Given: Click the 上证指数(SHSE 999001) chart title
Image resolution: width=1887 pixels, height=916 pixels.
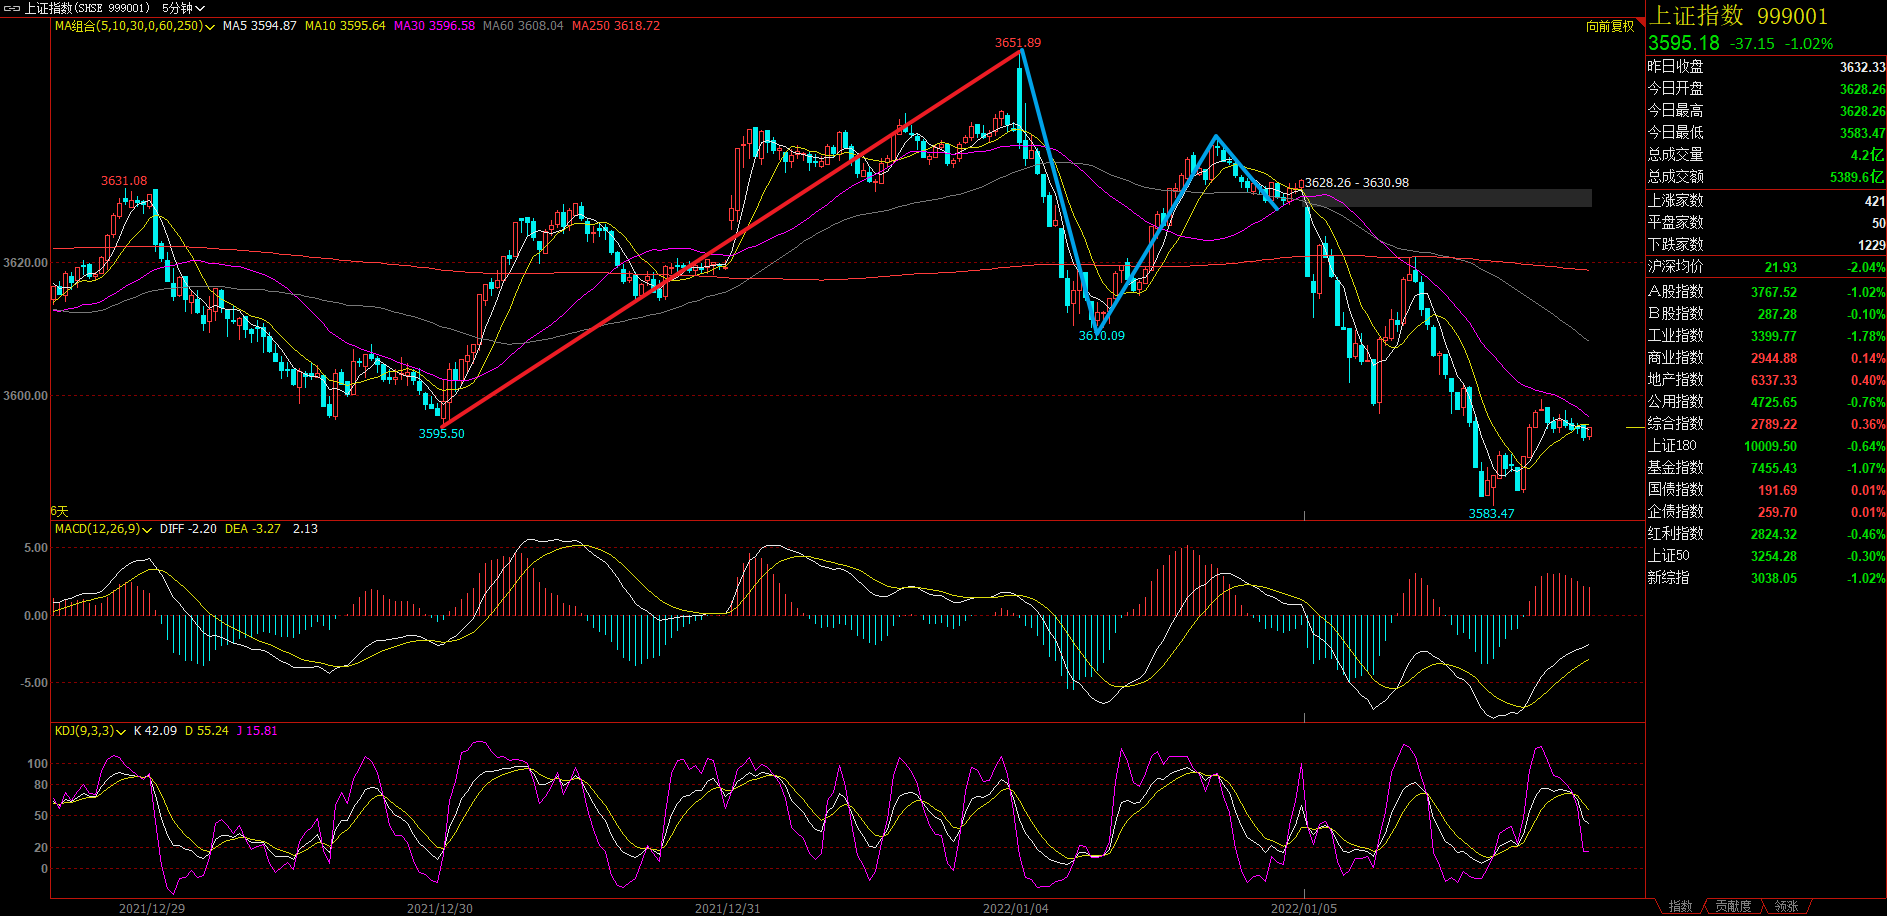Looking at the screenshot, I should (x=87, y=8).
